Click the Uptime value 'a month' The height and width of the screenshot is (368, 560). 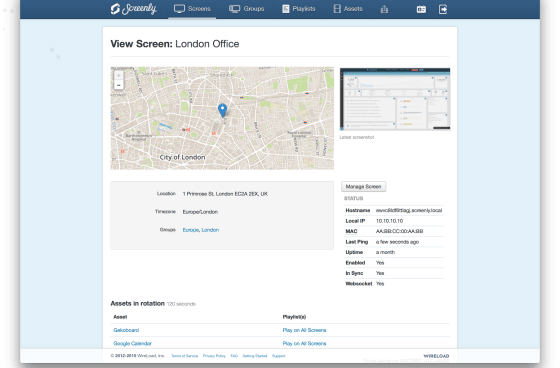(385, 252)
